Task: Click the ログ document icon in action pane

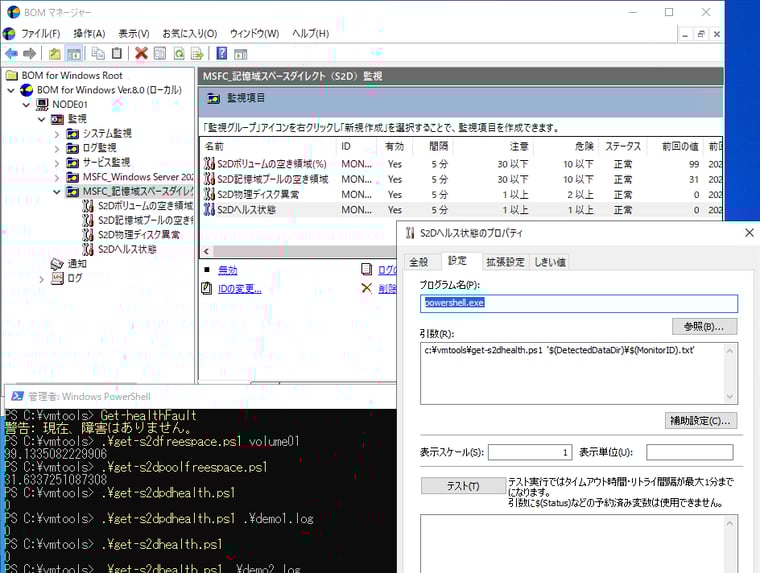Action: point(367,270)
